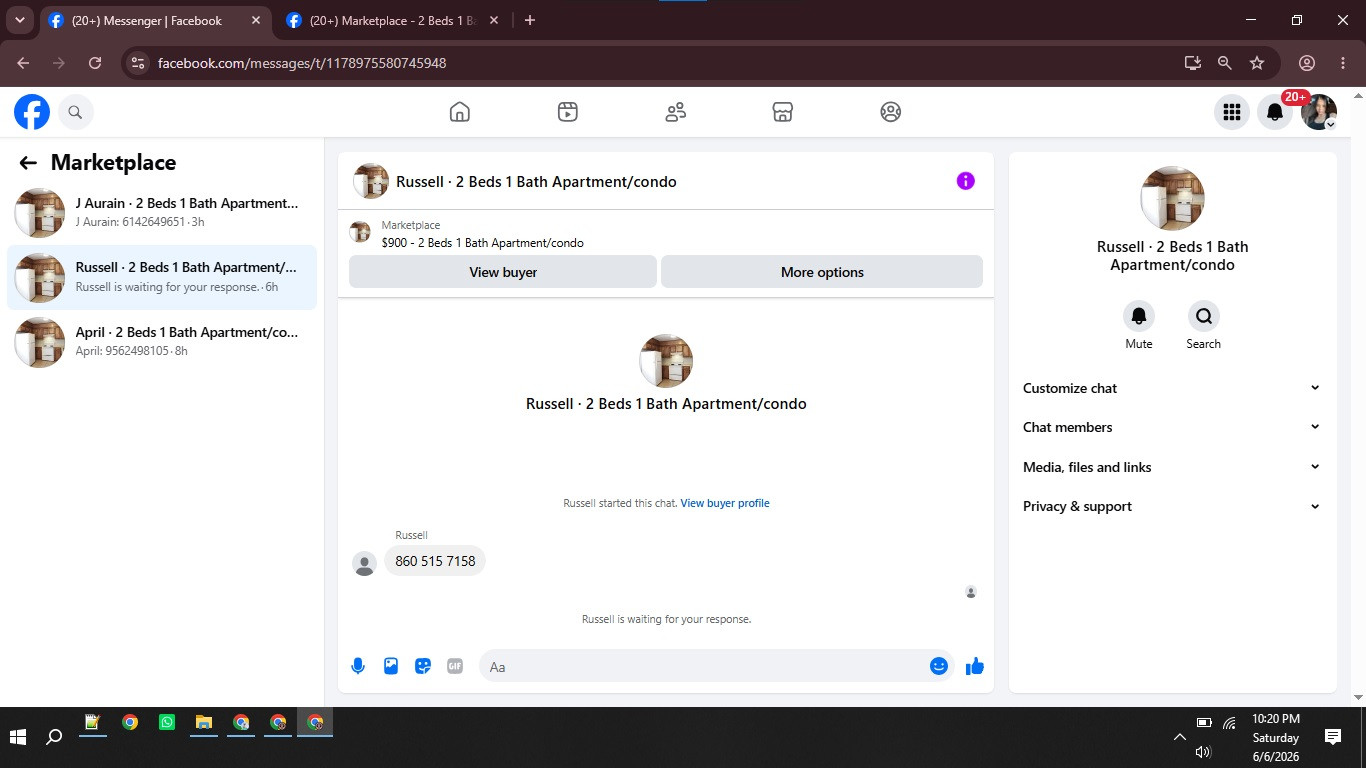Open the Groups icon in top navigation
Screen dimensions: 1366x768
[891, 112]
